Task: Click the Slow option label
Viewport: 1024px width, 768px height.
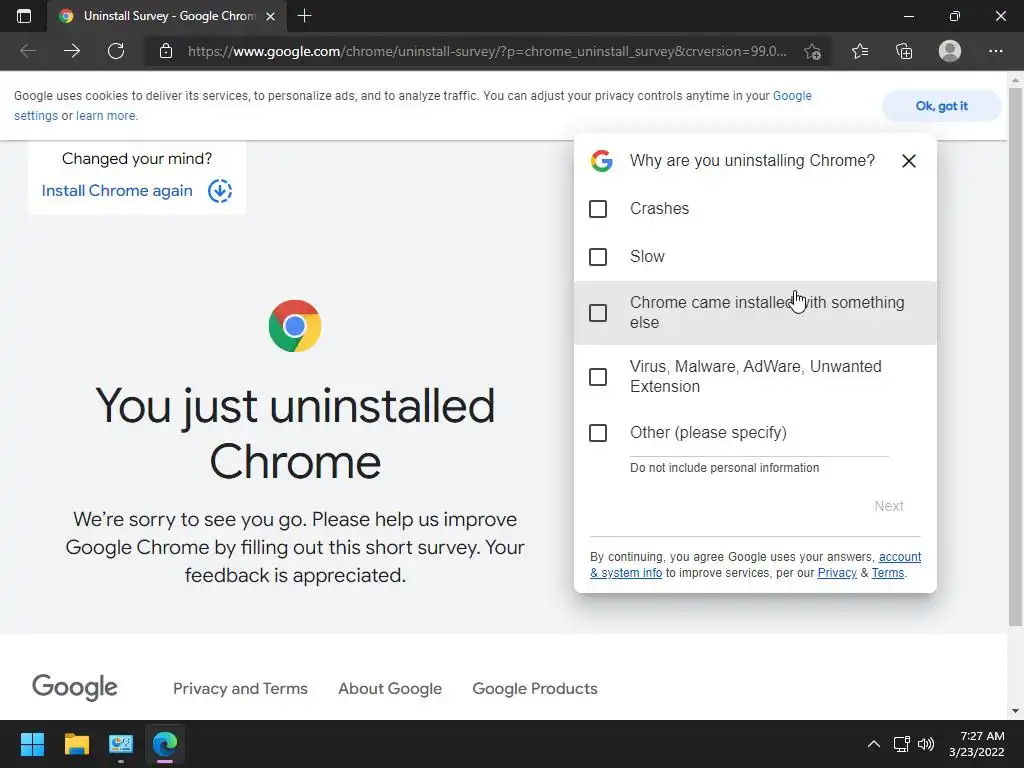Action: (647, 257)
